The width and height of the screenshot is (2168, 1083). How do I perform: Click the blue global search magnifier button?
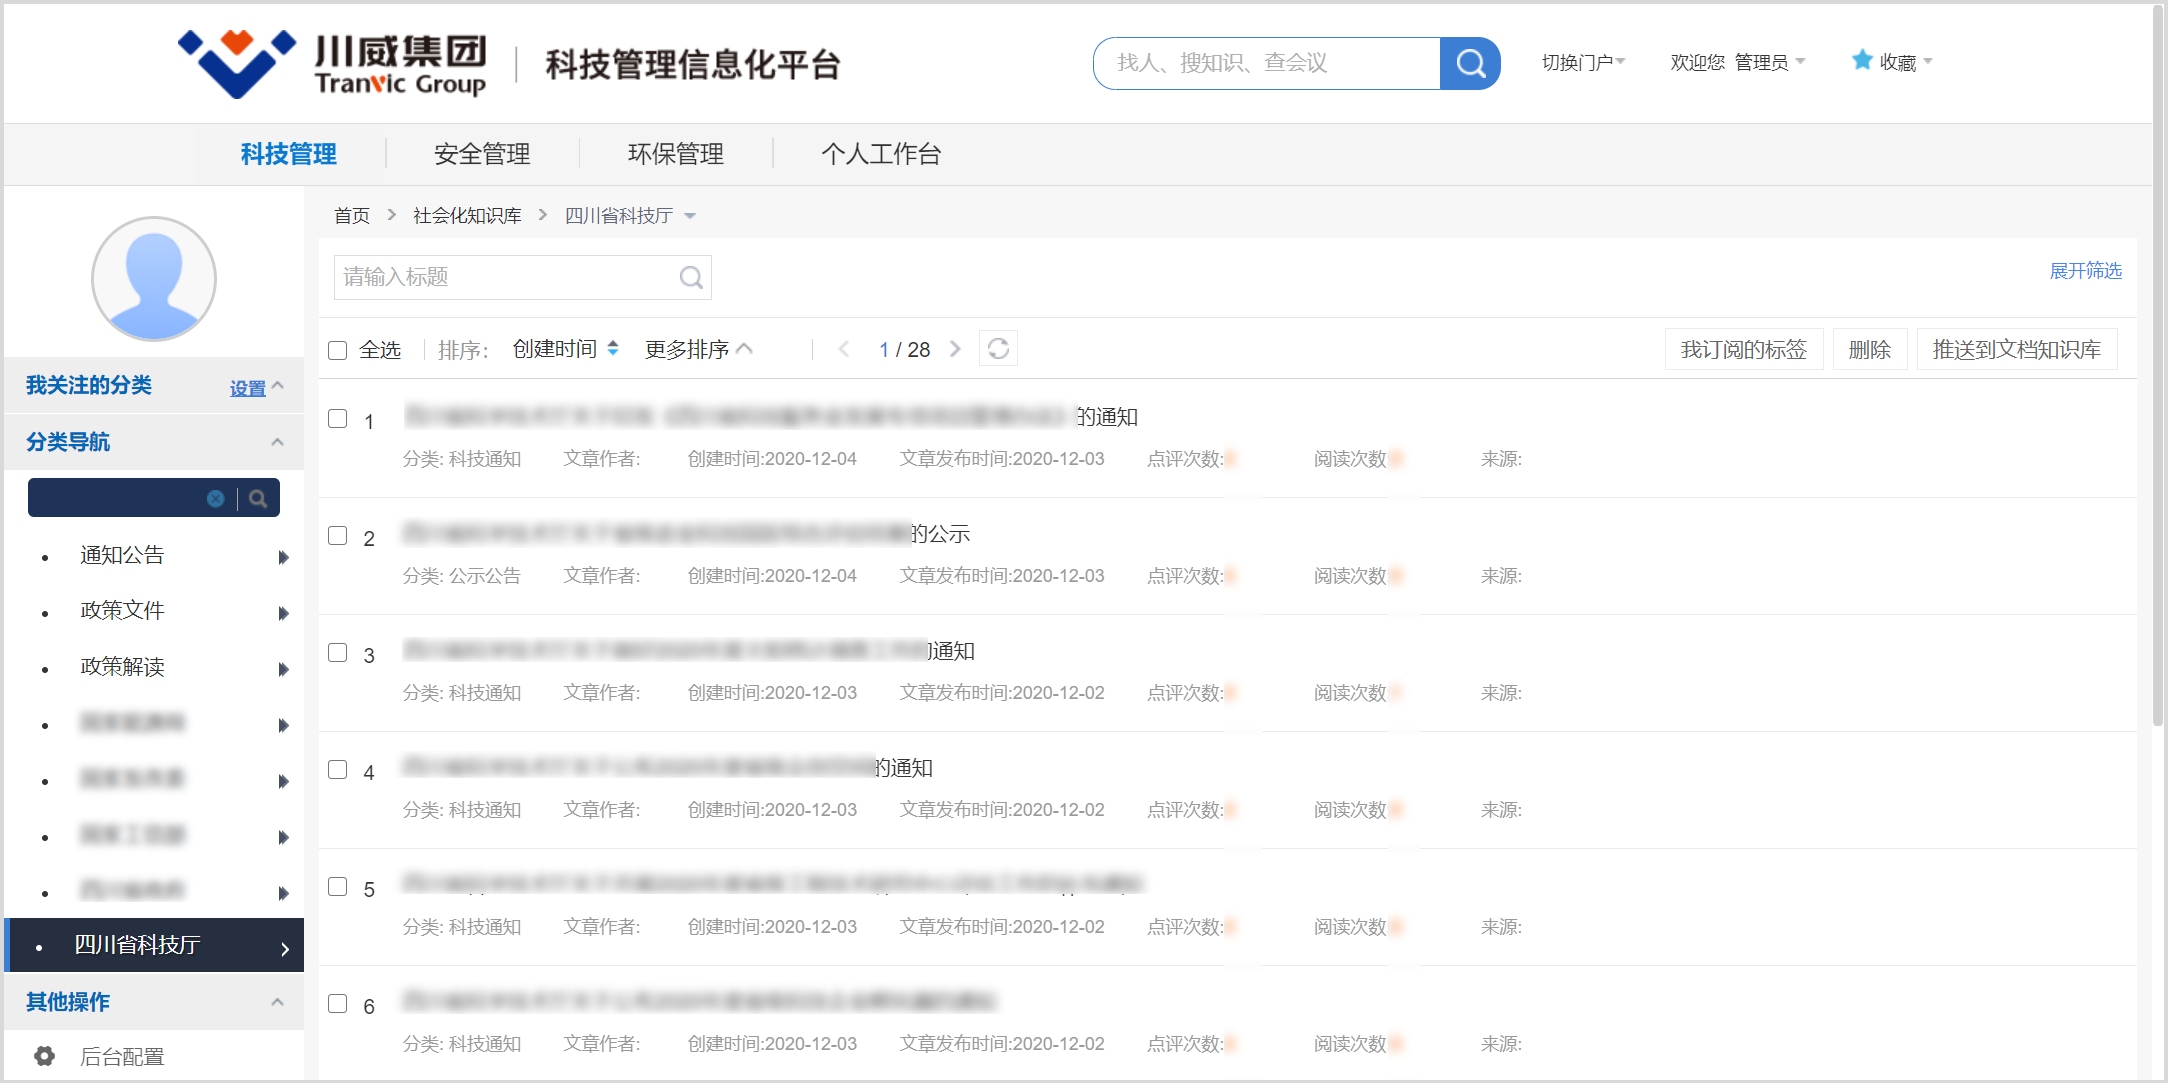[x=1470, y=63]
